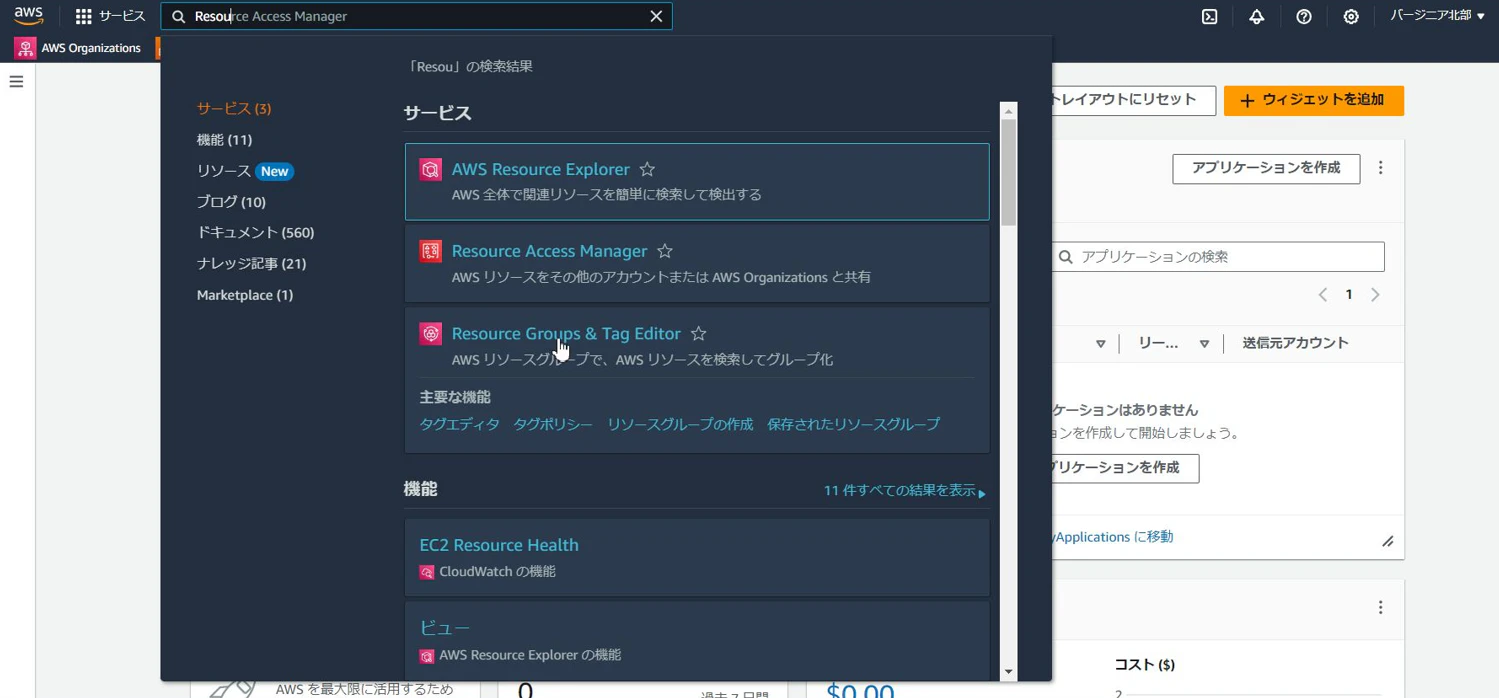Click 送信元アカウント column header
Image resolution: width=1499 pixels, height=698 pixels.
[x=1295, y=343]
